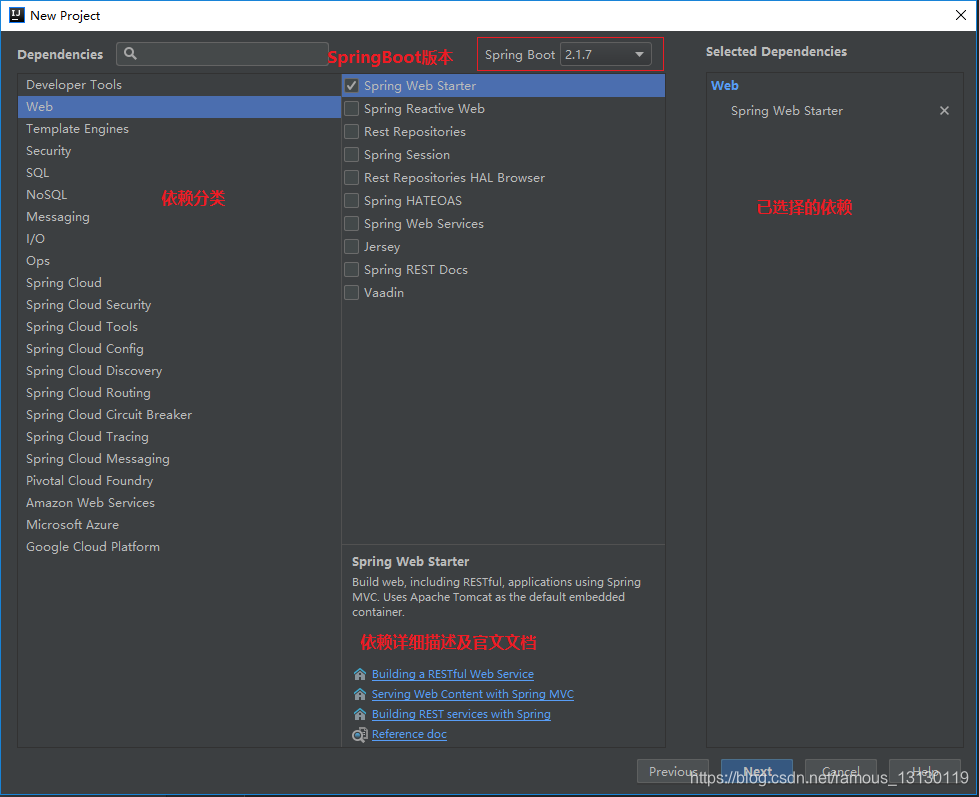Click the search magnifier icon
Viewport: 979px width, 797px height.
(130, 54)
